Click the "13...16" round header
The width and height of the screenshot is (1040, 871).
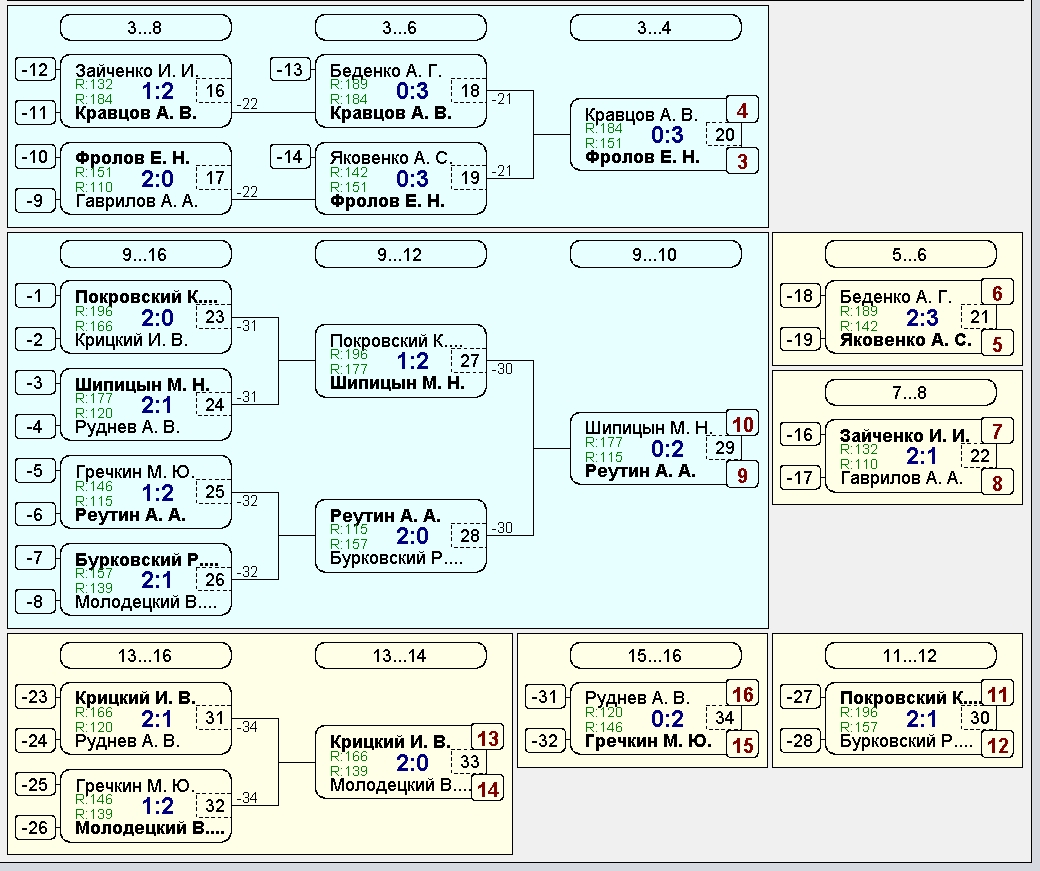(x=145, y=656)
